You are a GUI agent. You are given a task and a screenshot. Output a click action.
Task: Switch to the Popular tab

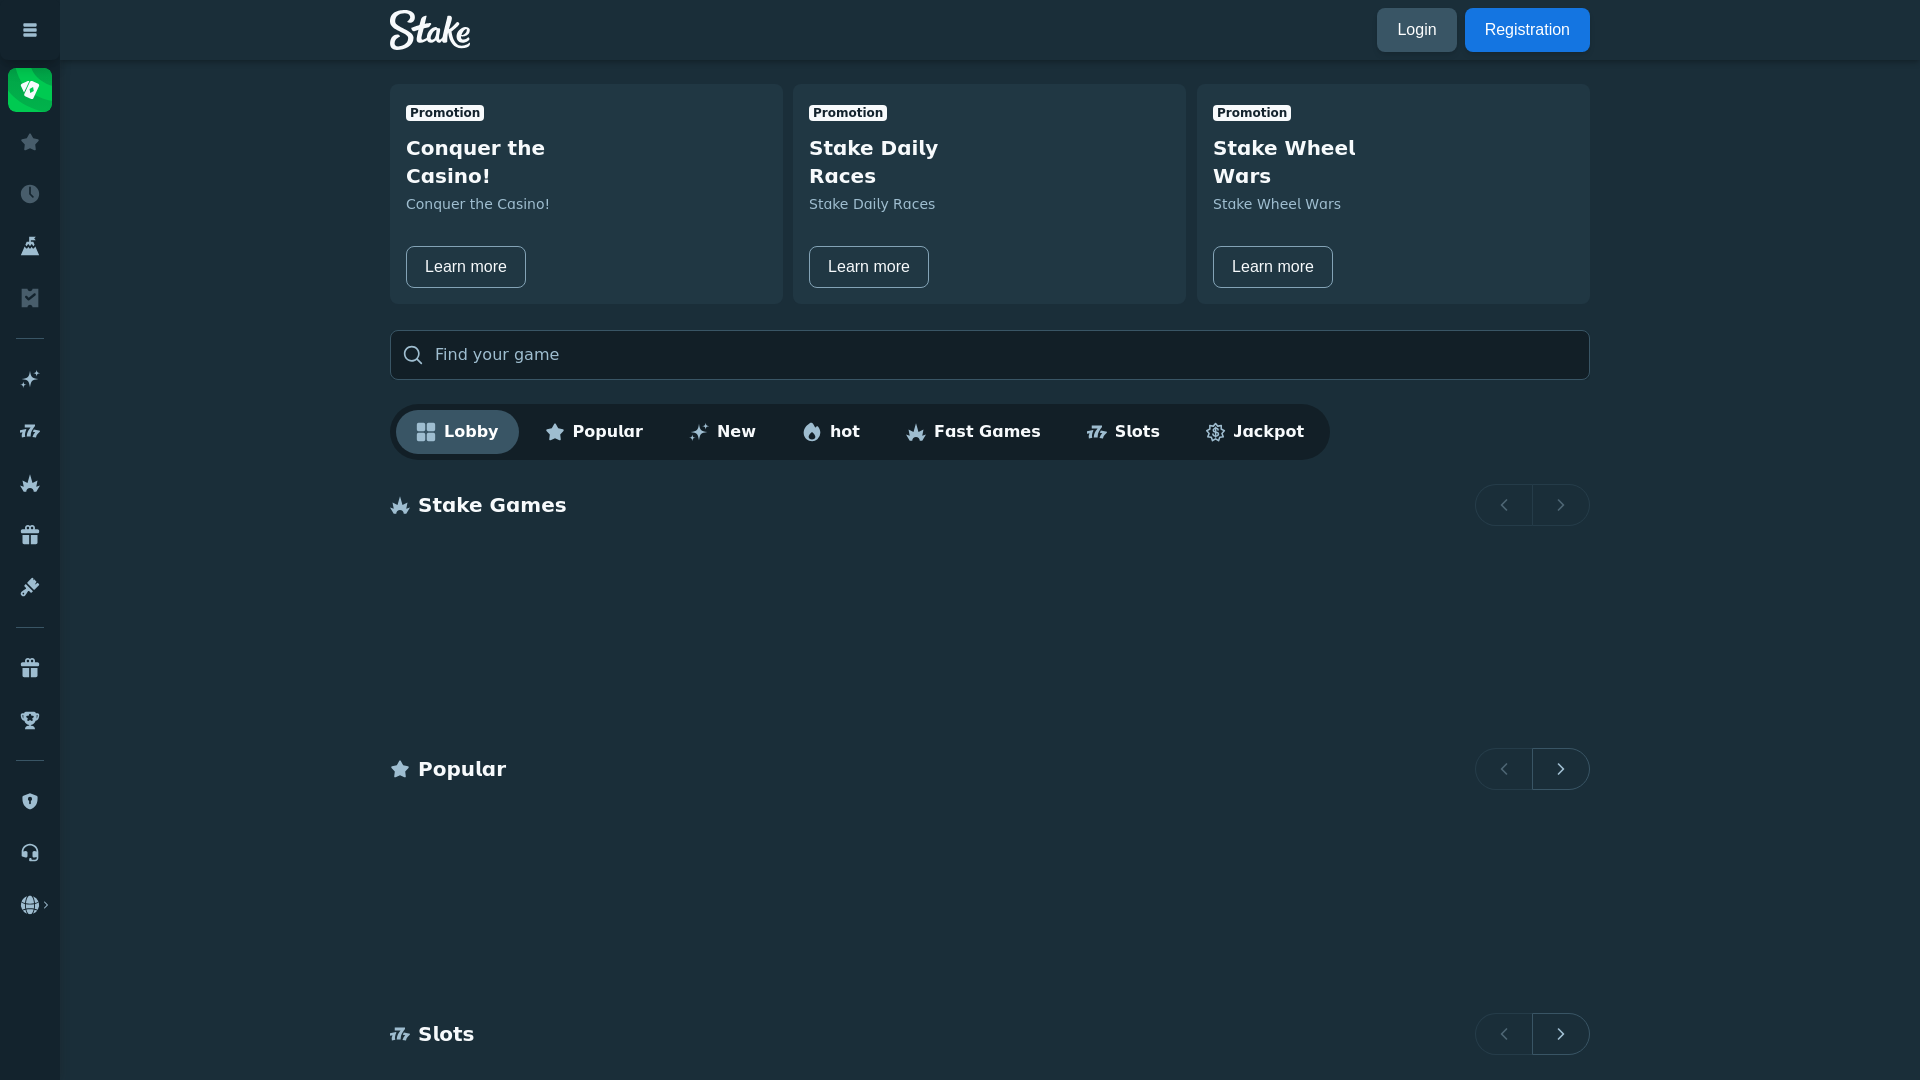coord(594,432)
